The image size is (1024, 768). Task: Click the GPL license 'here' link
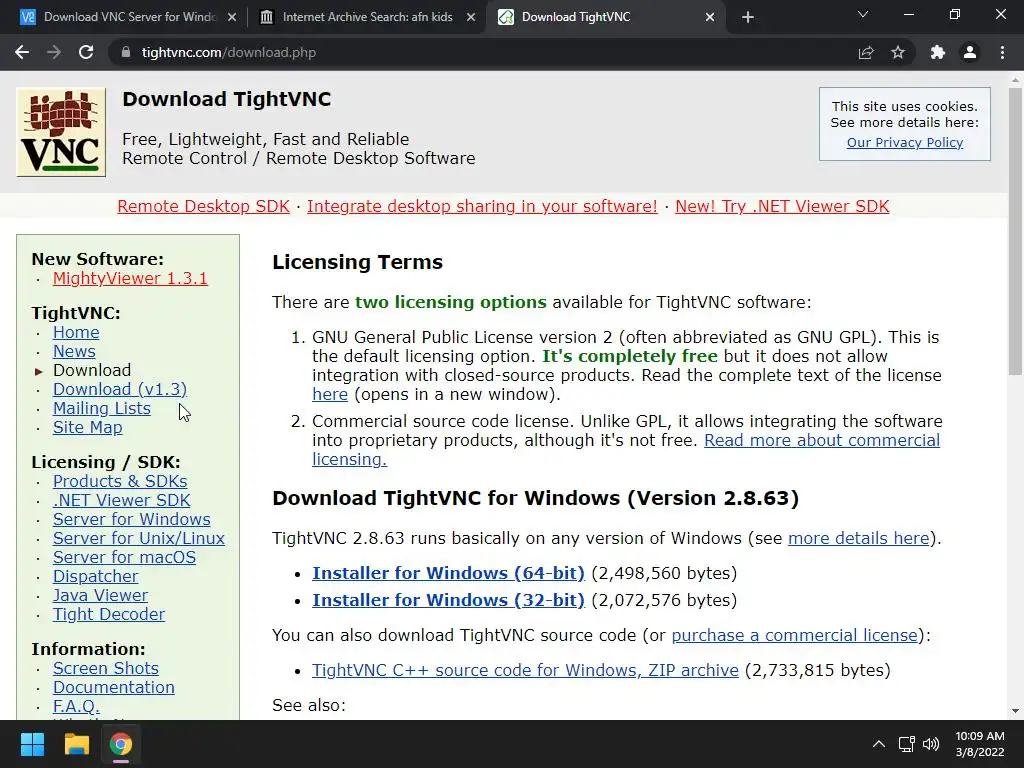coord(330,394)
